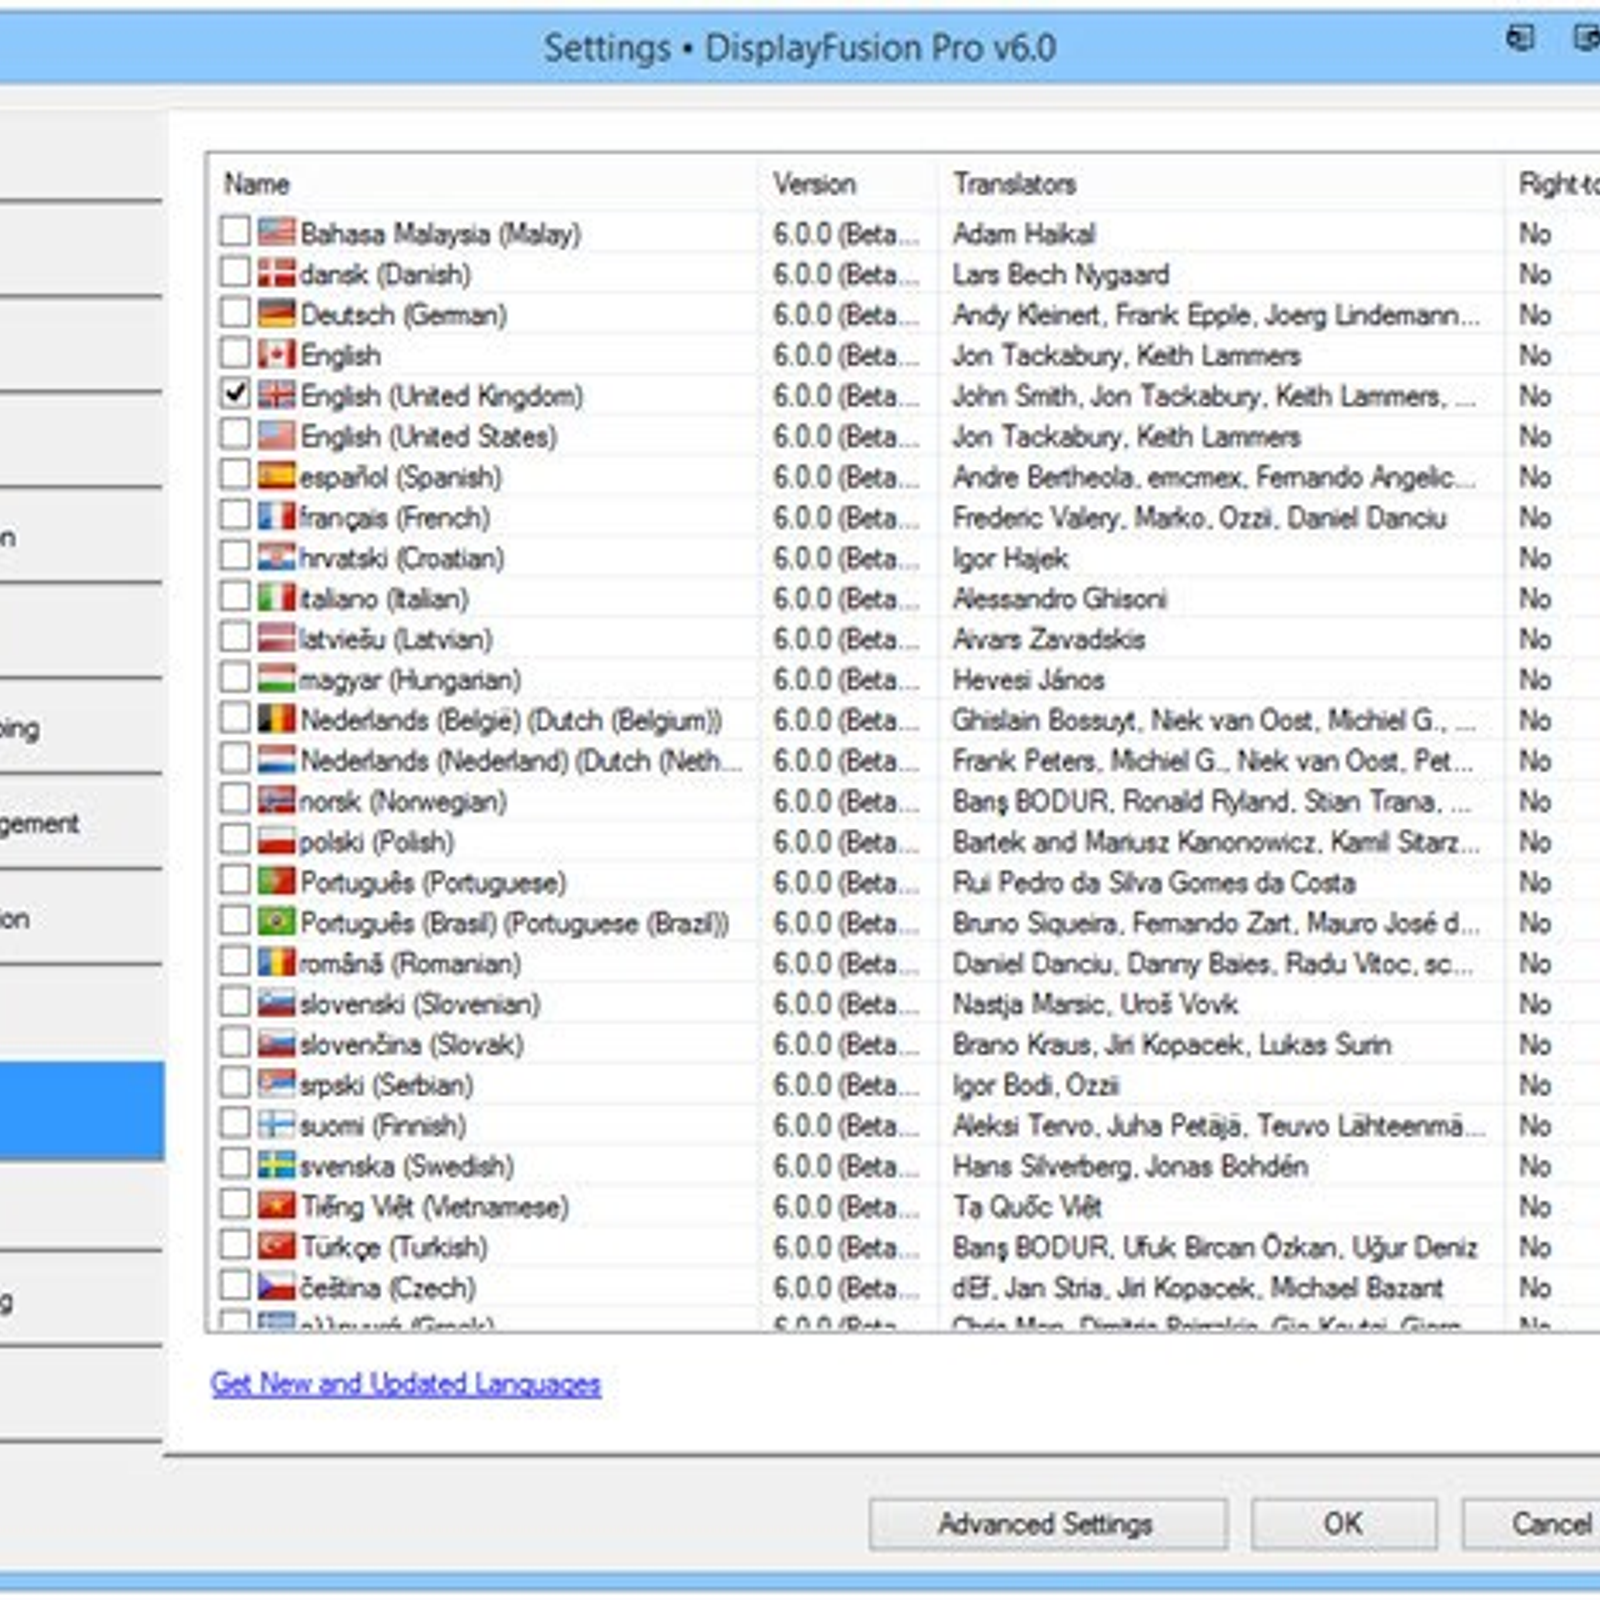
Task: Enable the español (Spanish) checkbox
Action: [235, 474]
